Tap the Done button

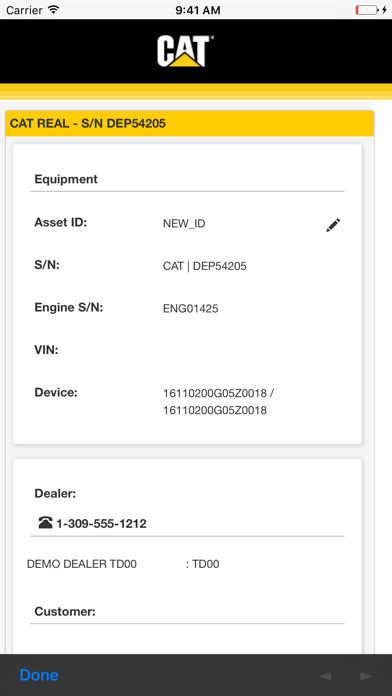pyautogui.click(x=39, y=675)
